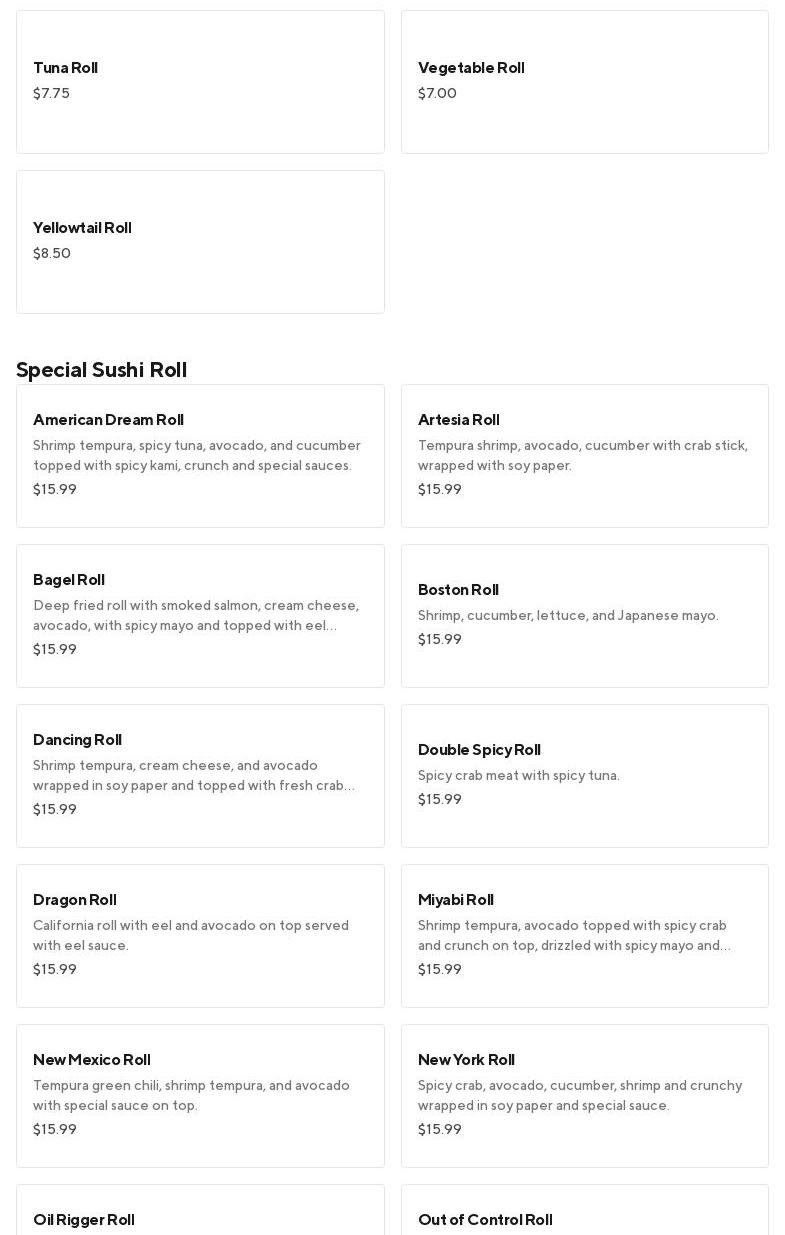Click the Dragon Roll description text
Image resolution: width=785 pixels, height=1235 pixels.
pyautogui.click(x=191, y=936)
